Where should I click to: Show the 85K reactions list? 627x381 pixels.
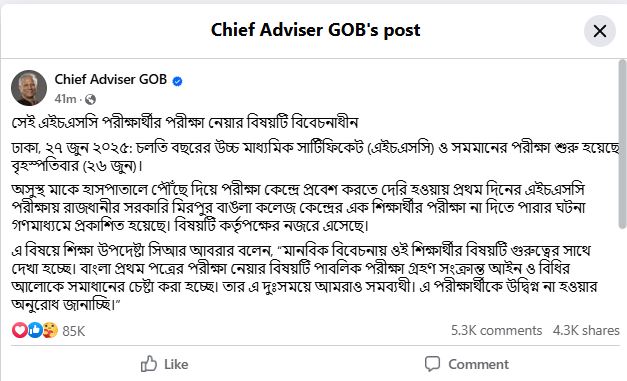coord(74,331)
